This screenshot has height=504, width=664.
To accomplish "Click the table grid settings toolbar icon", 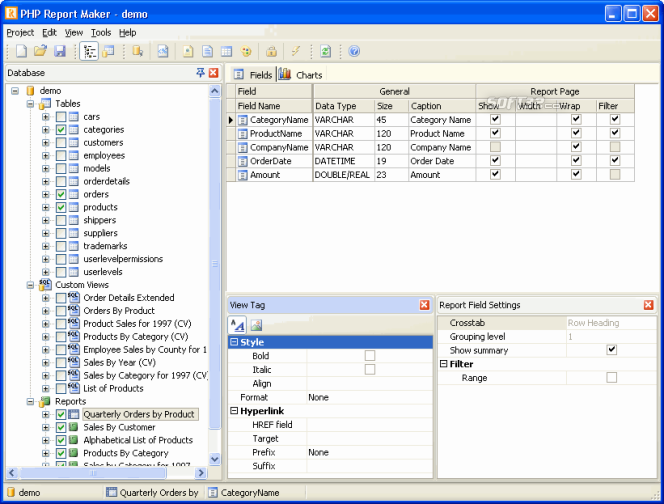I will tap(227, 51).
